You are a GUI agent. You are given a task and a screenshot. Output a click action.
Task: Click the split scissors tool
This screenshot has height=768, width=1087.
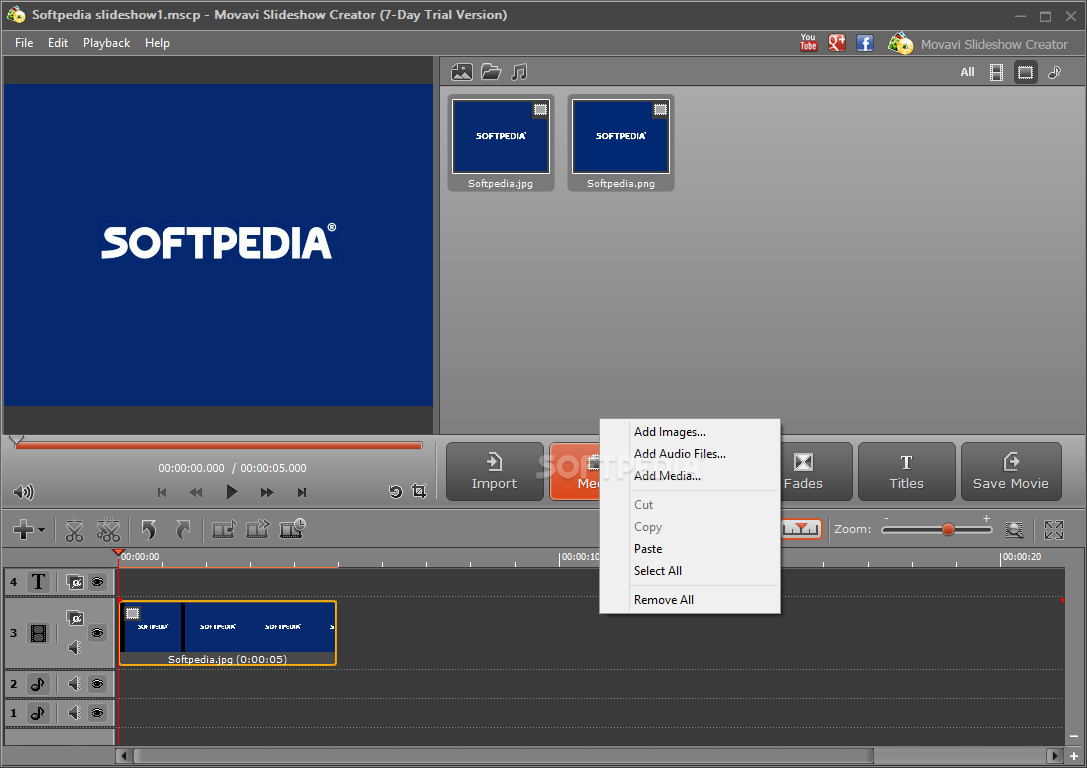pyautogui.click(x=74, y=530)
